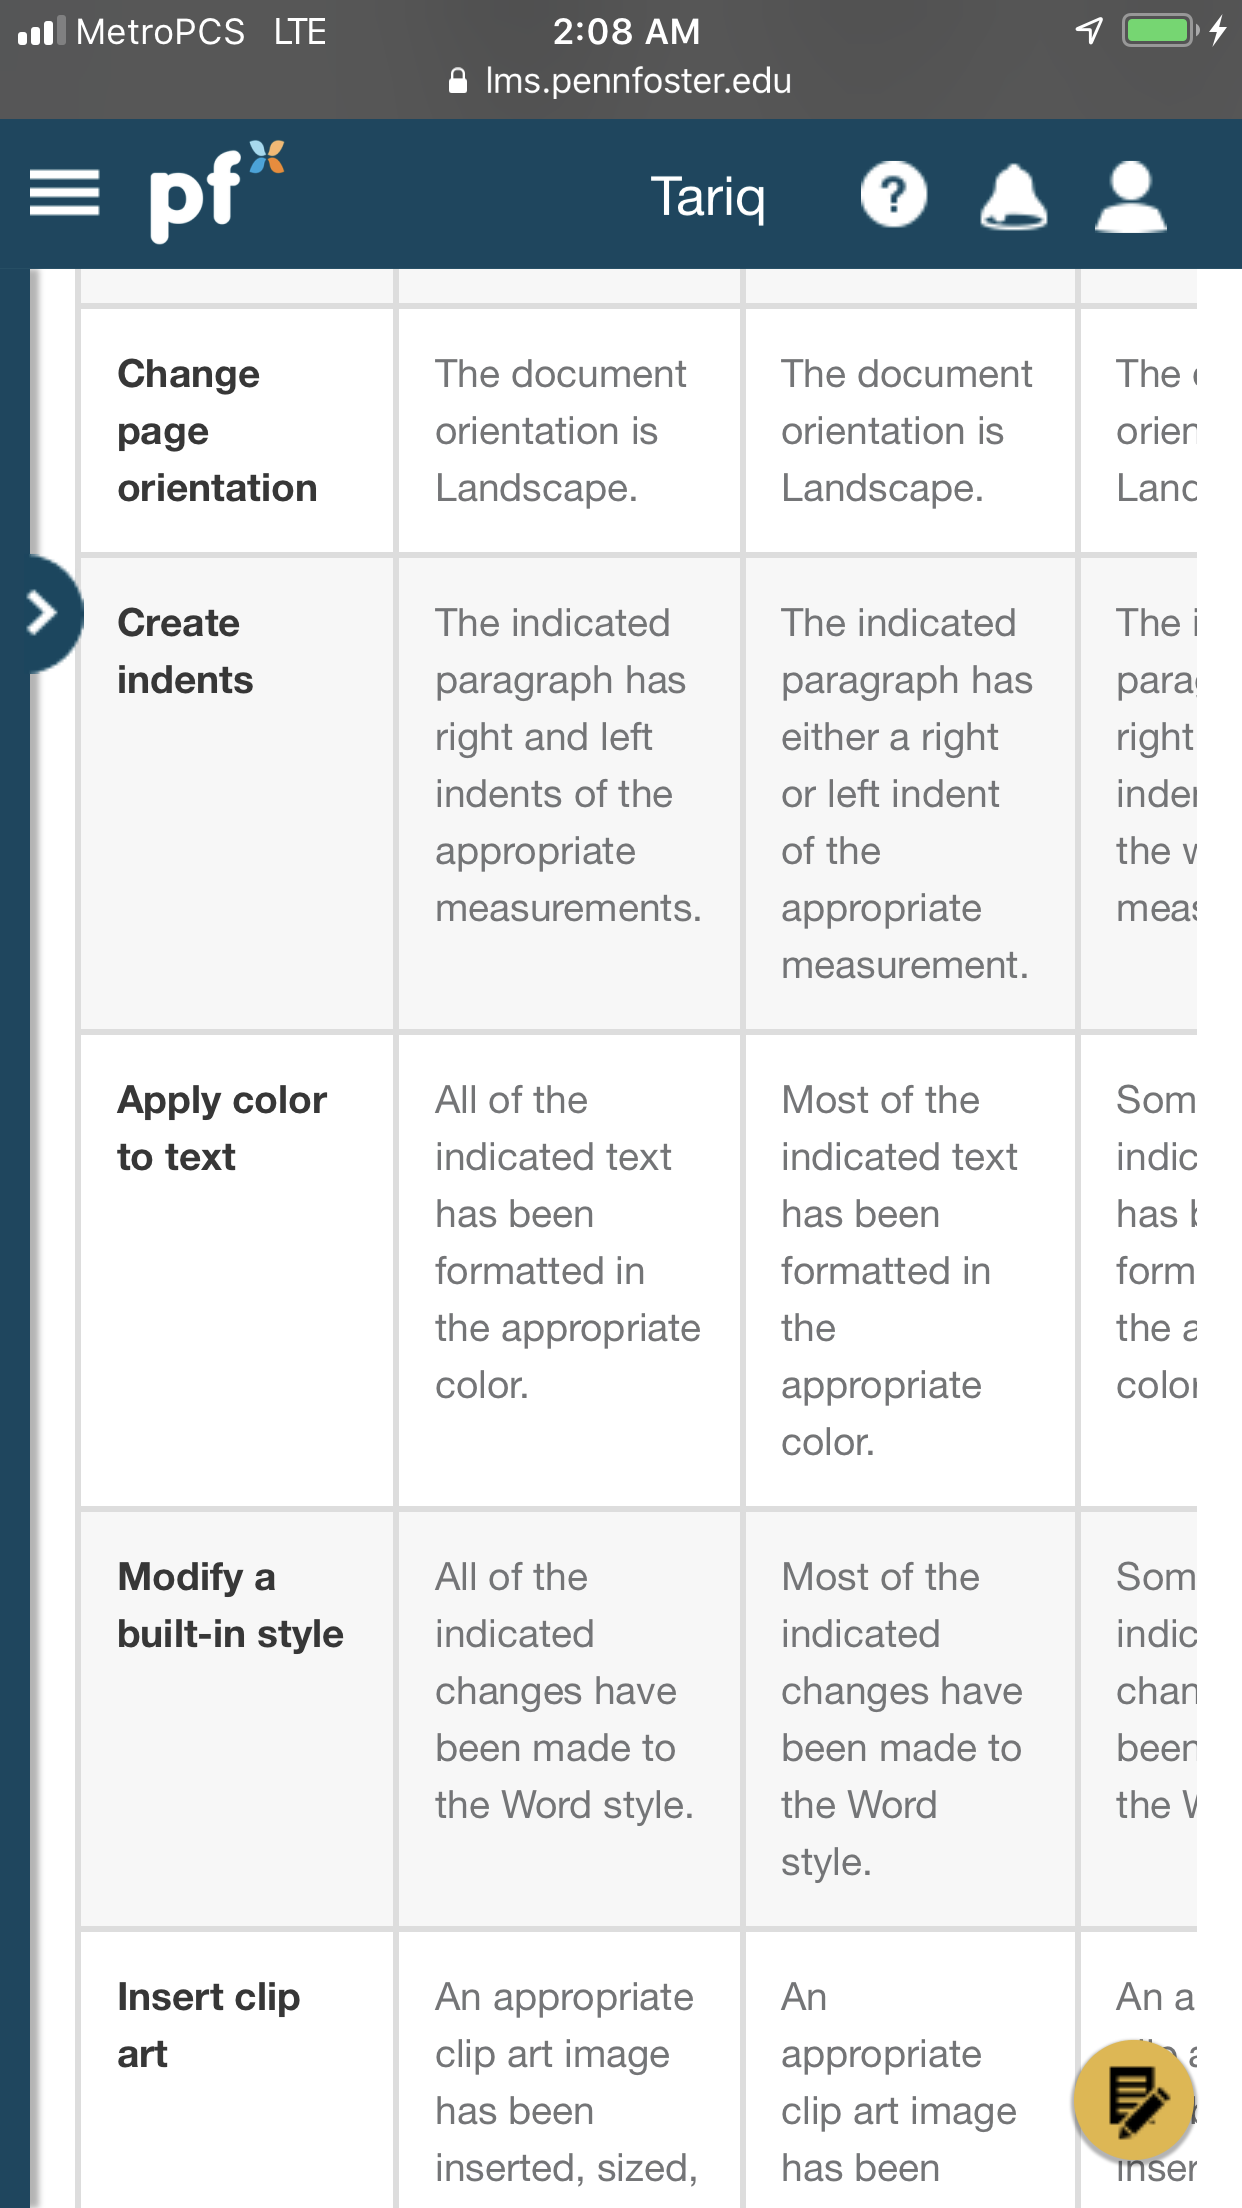The image size is (1242, 2208).
Task: Tap the 2:08 AM status bar clock
Action: (627, 31)
